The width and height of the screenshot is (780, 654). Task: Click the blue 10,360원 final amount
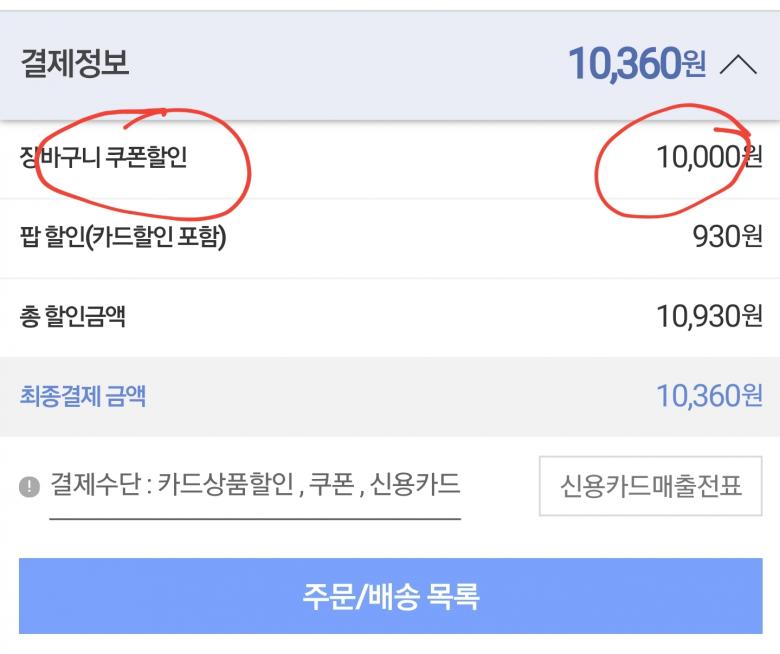coord(709,395)
